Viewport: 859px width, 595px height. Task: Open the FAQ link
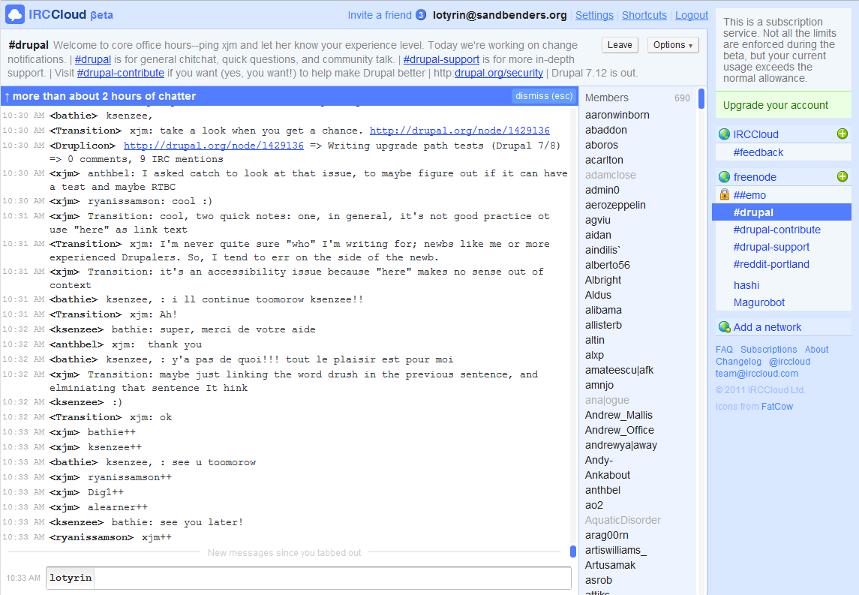pyautogui.click(x=724, y=350)
